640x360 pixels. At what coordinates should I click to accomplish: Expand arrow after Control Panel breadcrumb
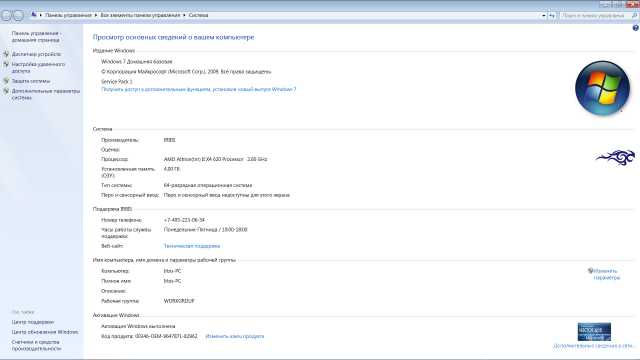click(x=96, y=15)
